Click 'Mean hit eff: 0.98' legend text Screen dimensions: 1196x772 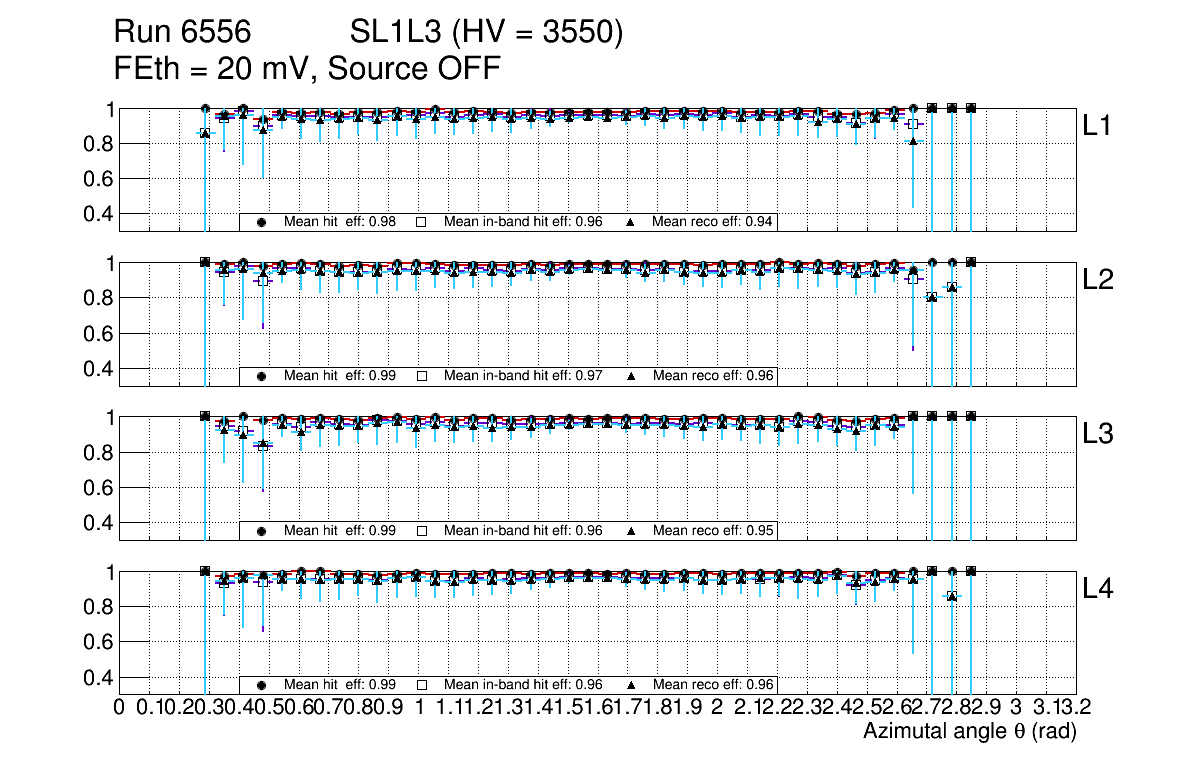(340, 222)
